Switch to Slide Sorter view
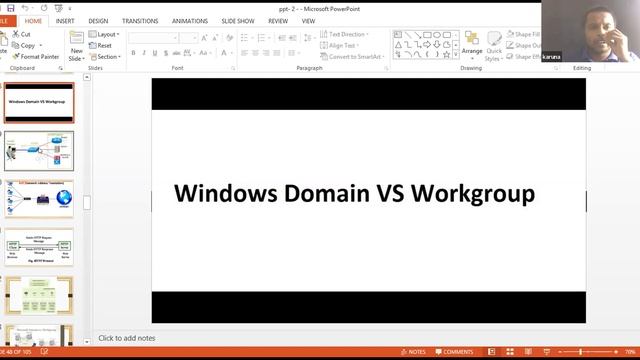The width and height of the screenshot is (640, 360). pyautogui.click(x=510, y=352)
